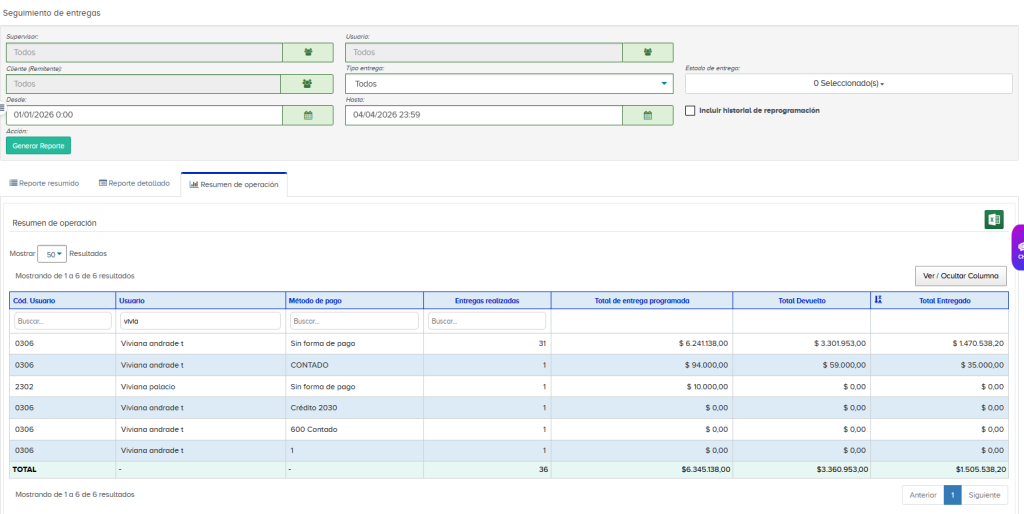Click the Generar Reporte button

39,146
